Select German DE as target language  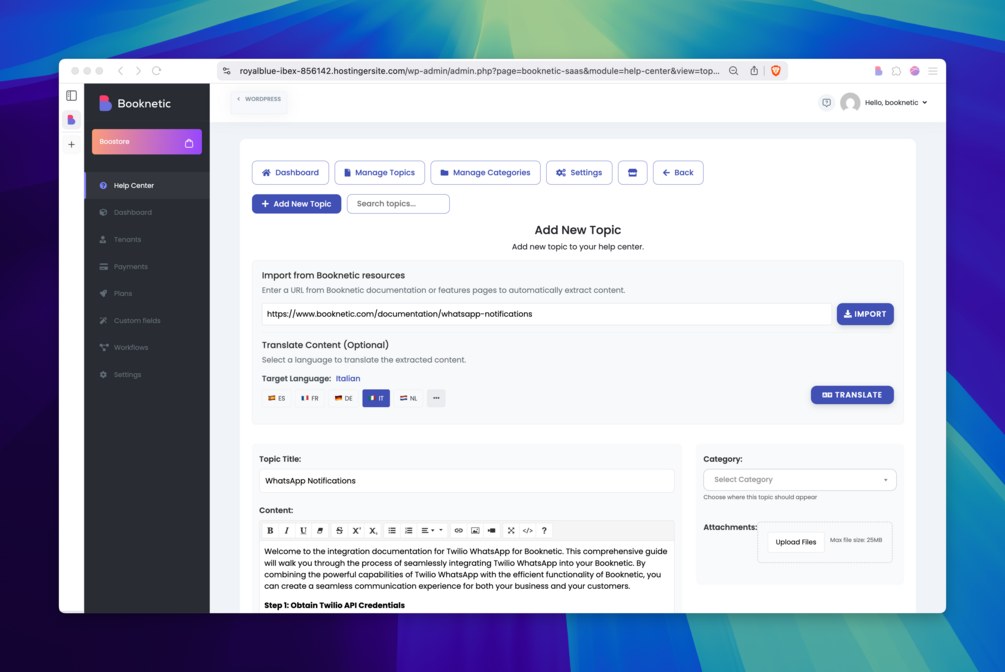[344, 398]
